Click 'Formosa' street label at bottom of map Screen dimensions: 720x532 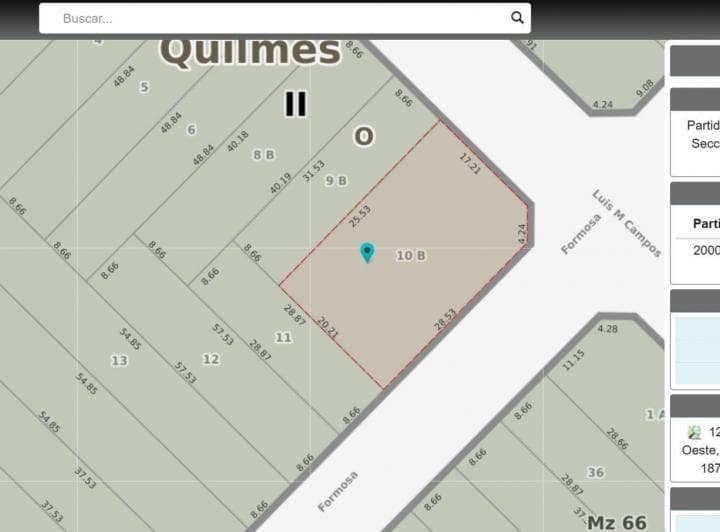pyautogui.click(x=338, y=491)
